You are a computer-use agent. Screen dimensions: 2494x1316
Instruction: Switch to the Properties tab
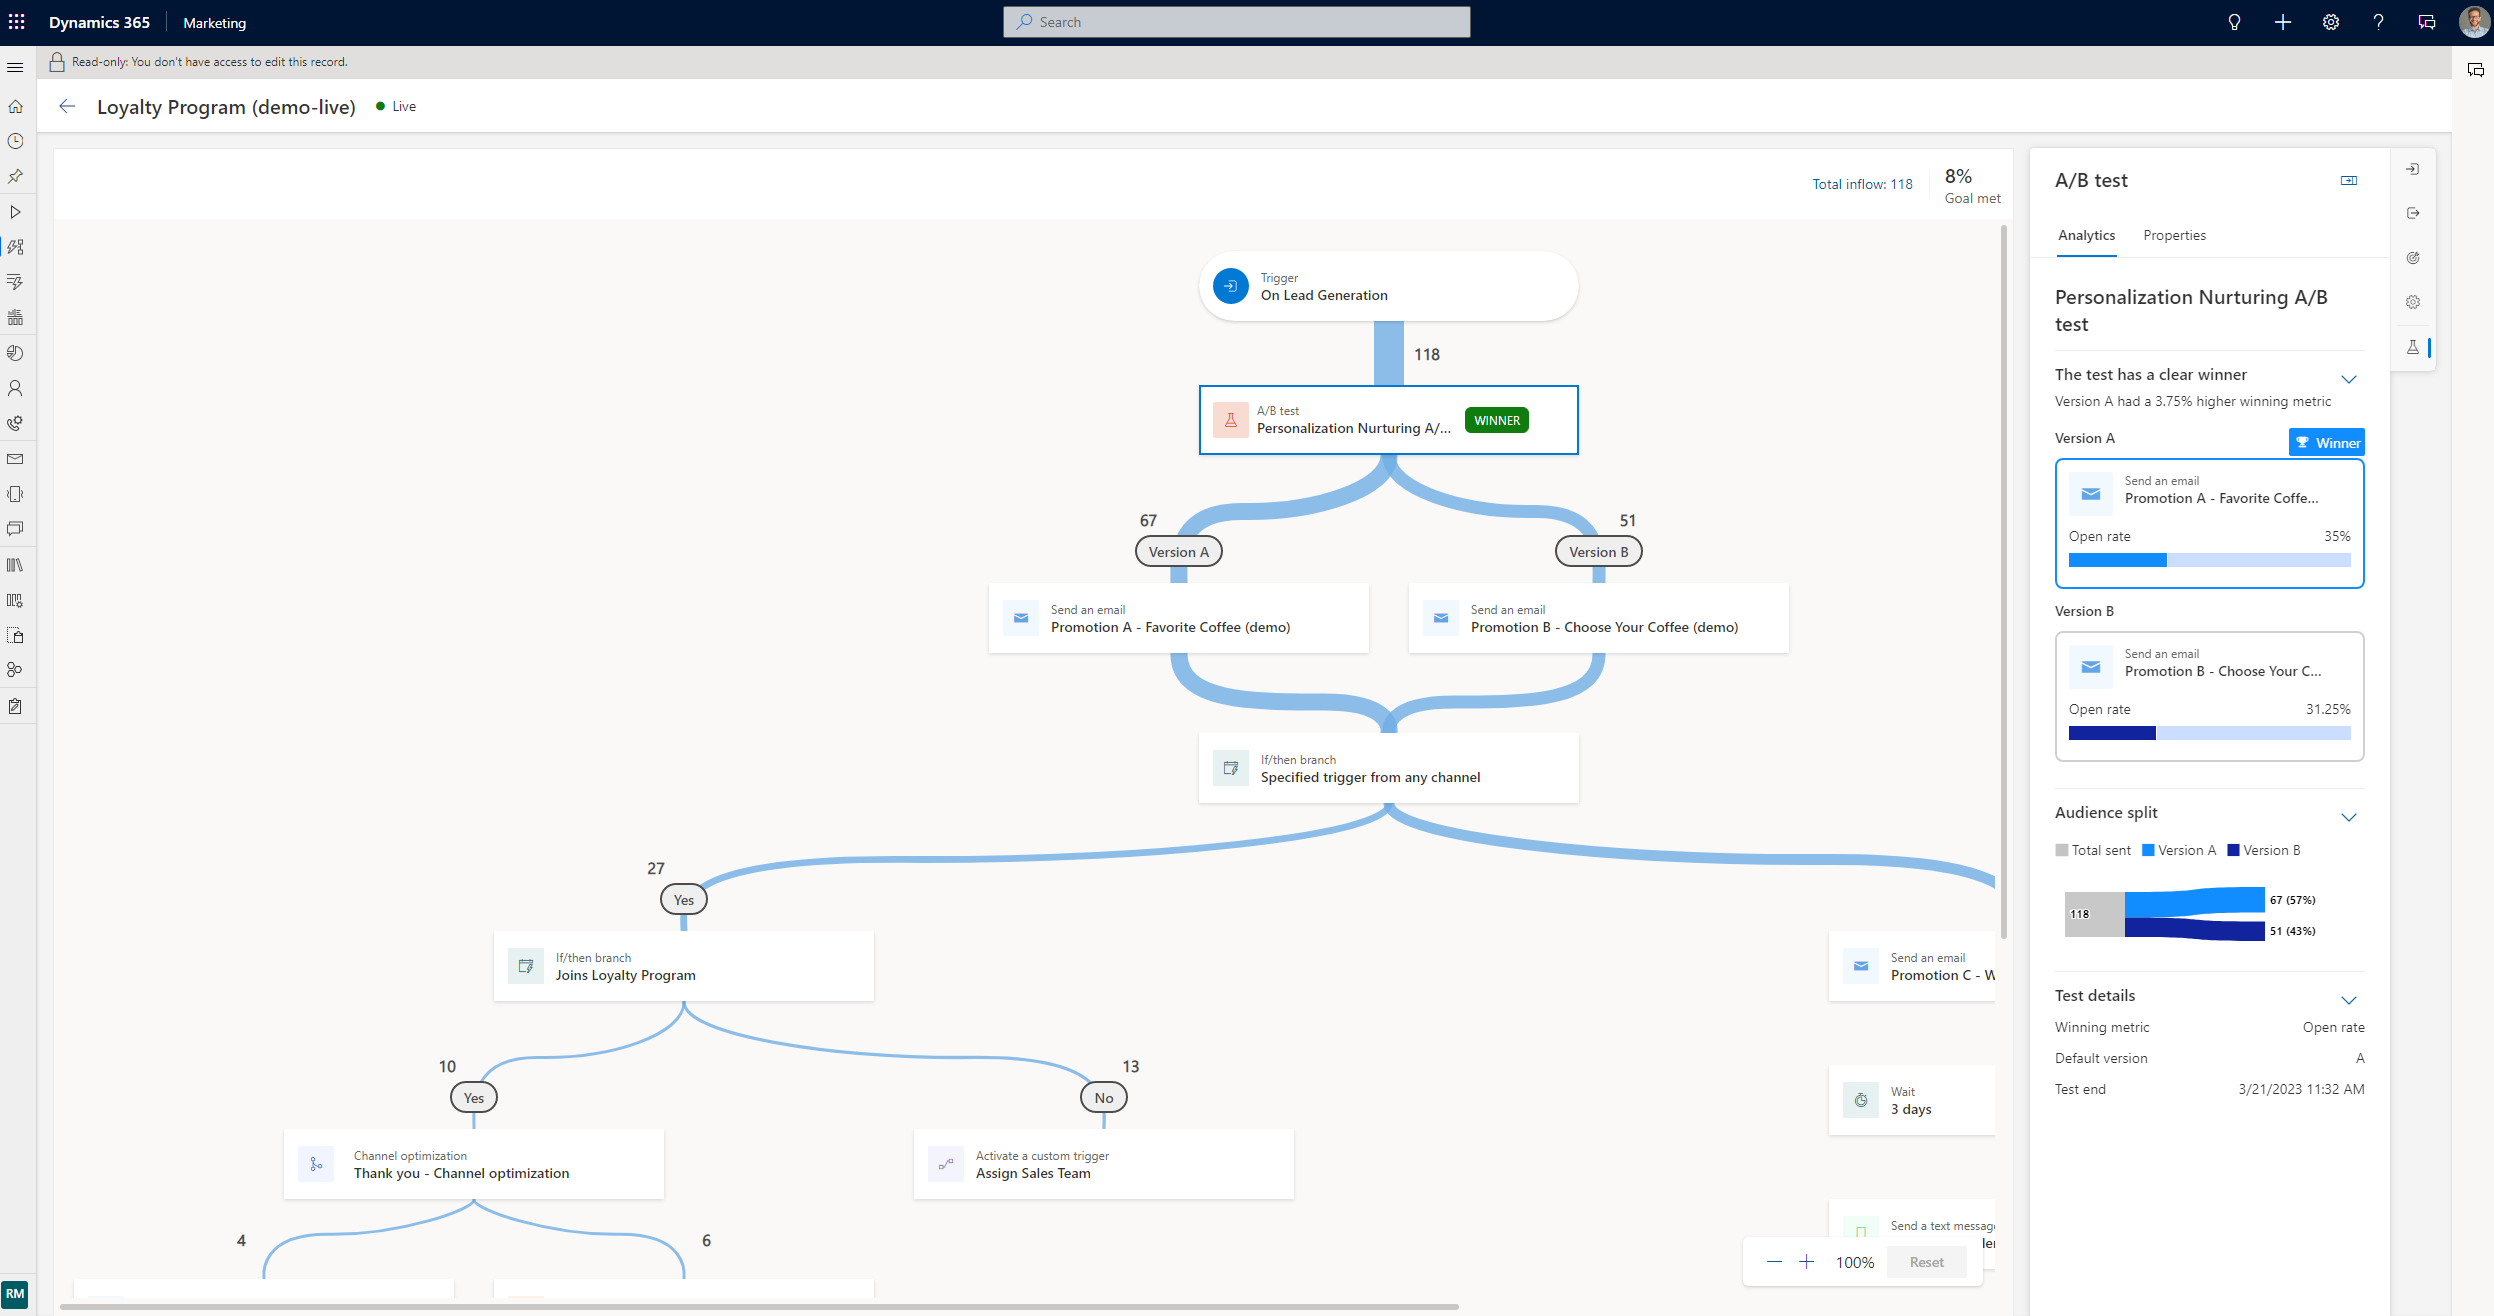coord(2174,235)
